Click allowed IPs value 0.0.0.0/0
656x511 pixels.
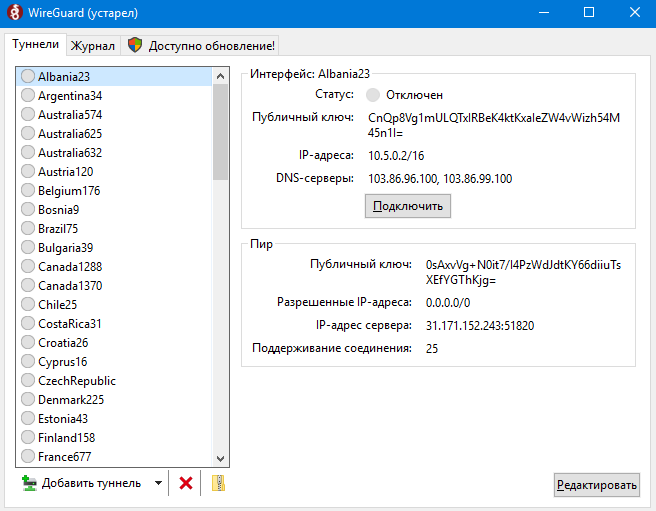point(448,303)
